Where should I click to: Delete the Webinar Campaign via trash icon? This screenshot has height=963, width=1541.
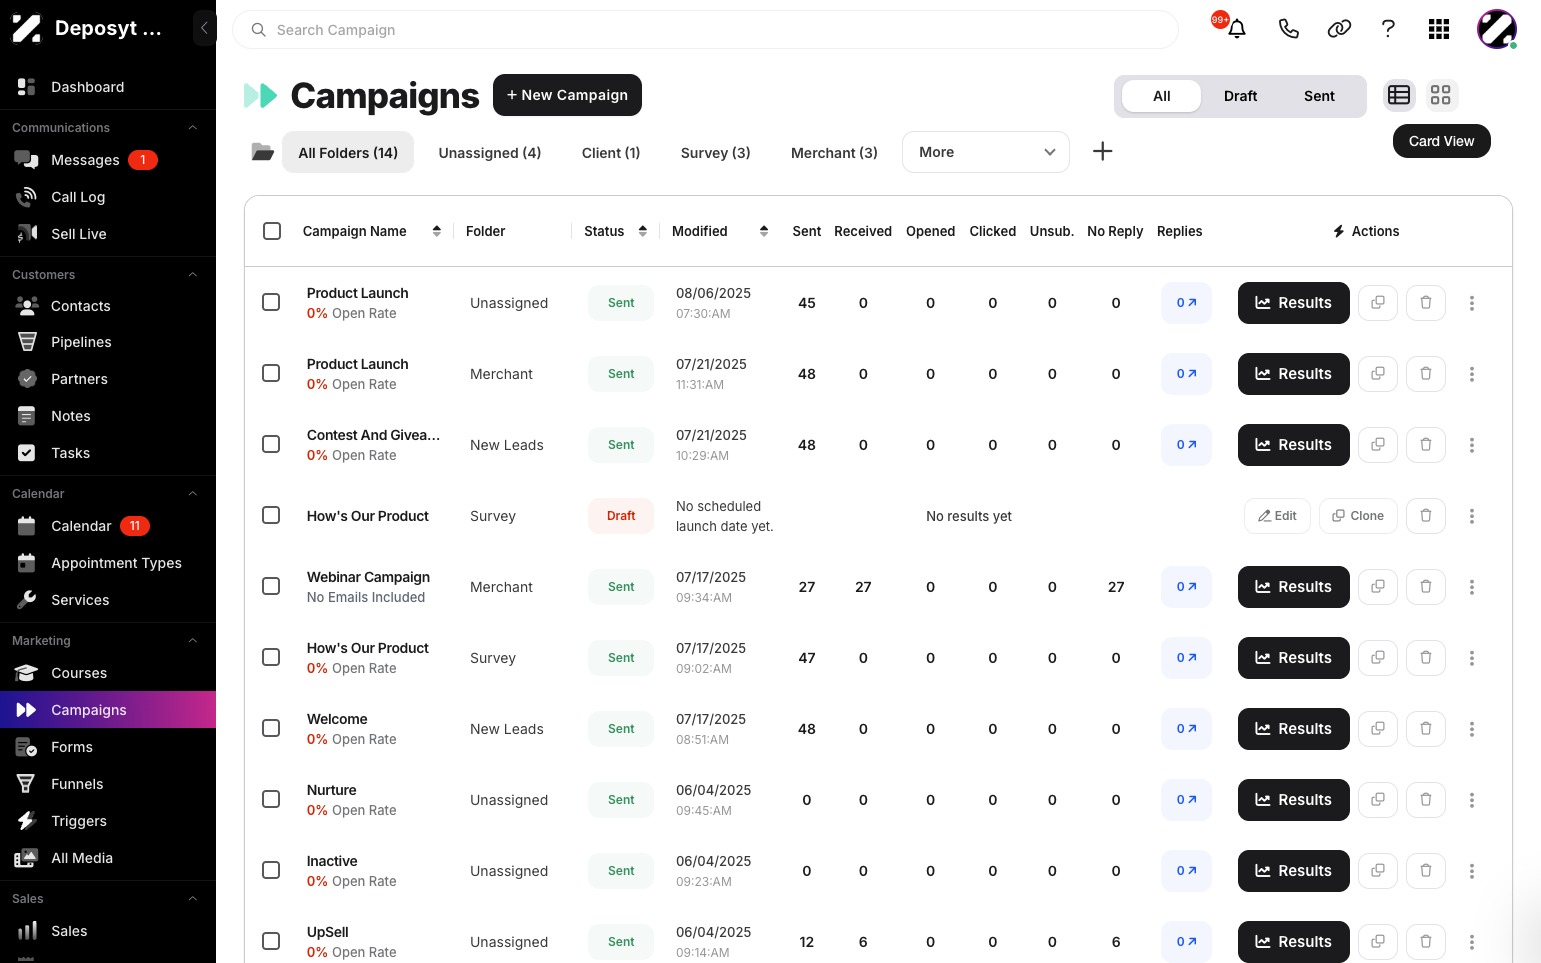click(x=1426, y=587)
